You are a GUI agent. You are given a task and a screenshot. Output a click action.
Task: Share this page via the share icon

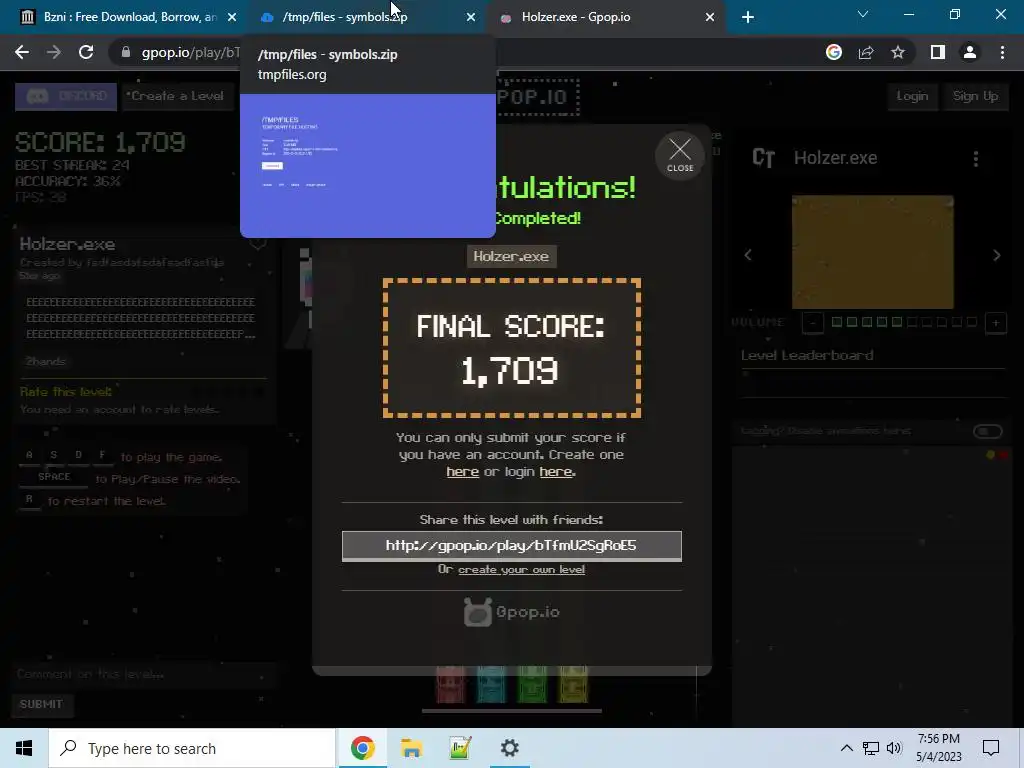(866, 52)
